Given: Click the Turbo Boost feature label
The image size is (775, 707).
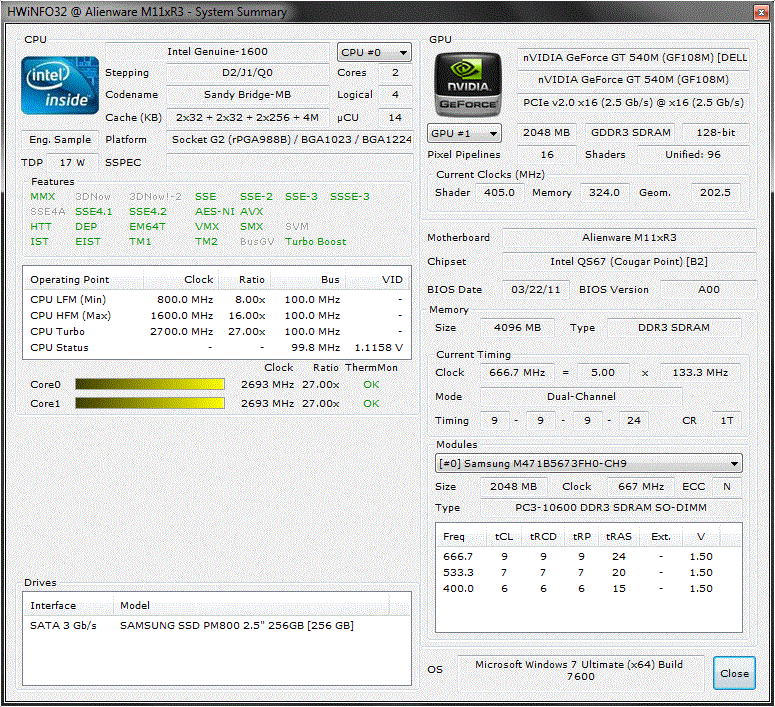Looking at the screenshot, I should coord(315,242).
